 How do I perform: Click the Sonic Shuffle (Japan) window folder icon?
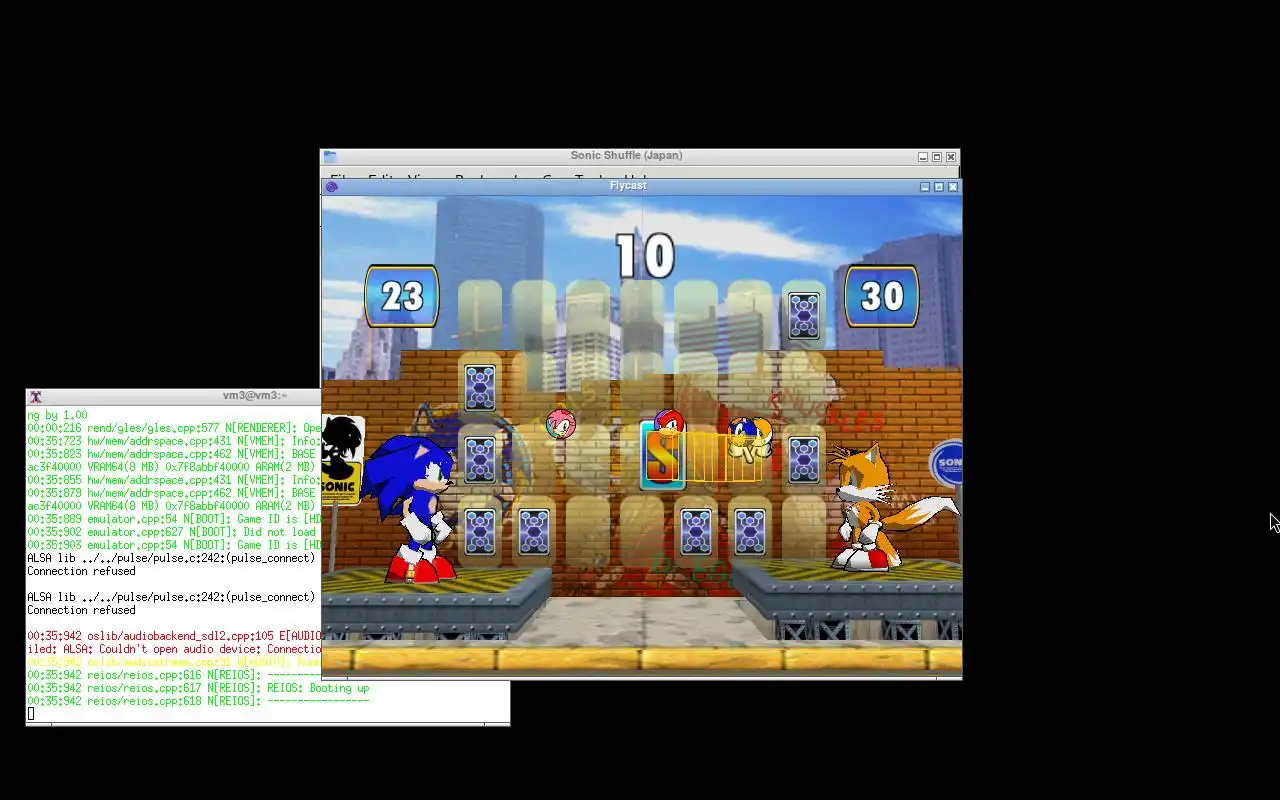click(329, 157)
